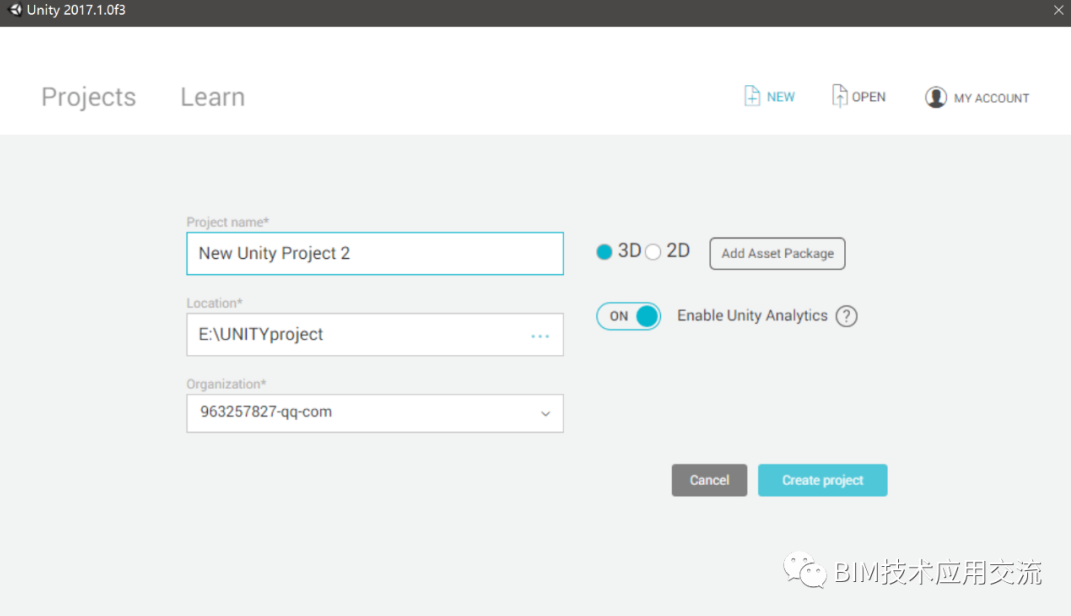Close the Unity launcher window

(1058, 11)
